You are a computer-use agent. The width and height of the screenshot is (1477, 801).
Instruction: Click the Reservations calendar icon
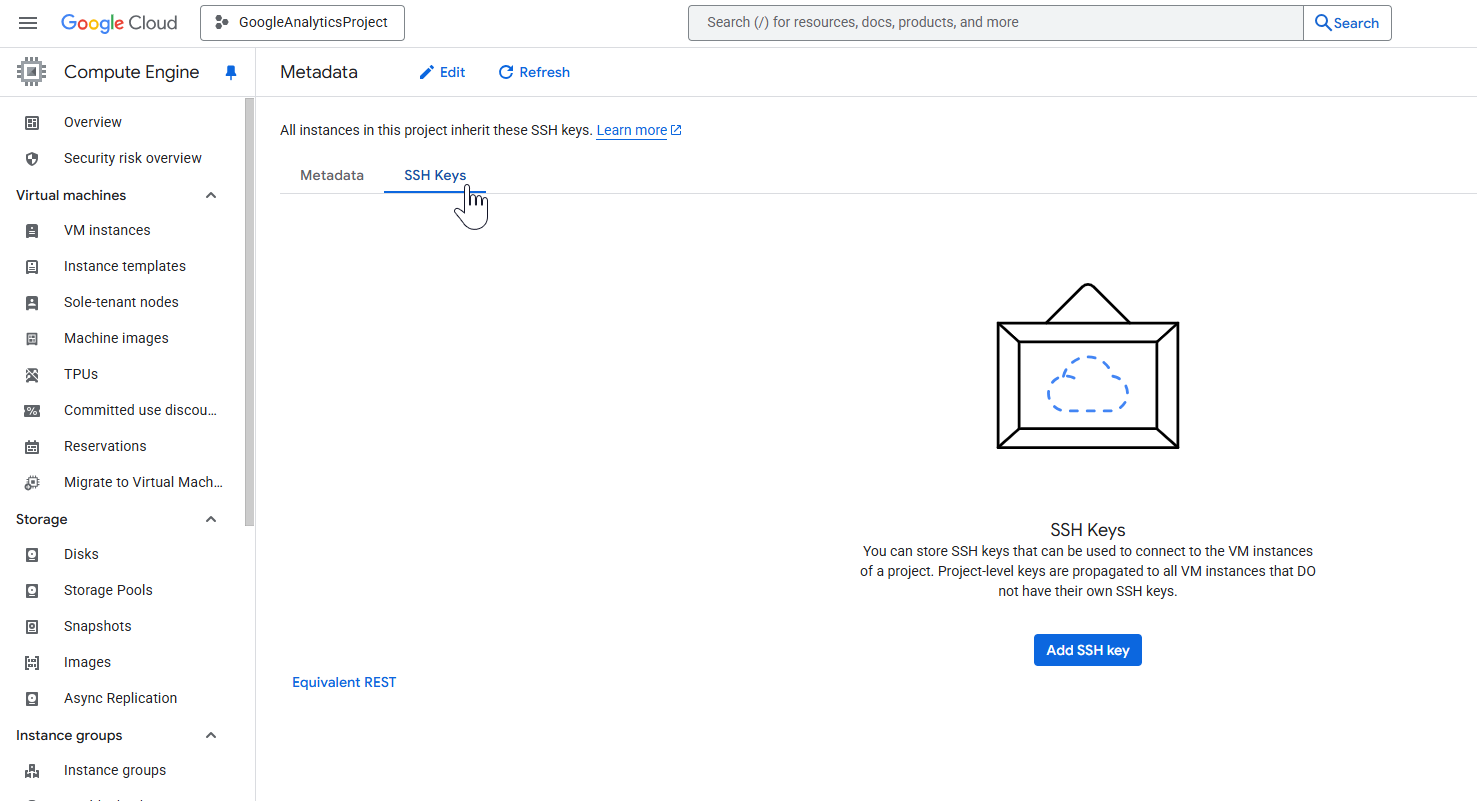(32, 447)
